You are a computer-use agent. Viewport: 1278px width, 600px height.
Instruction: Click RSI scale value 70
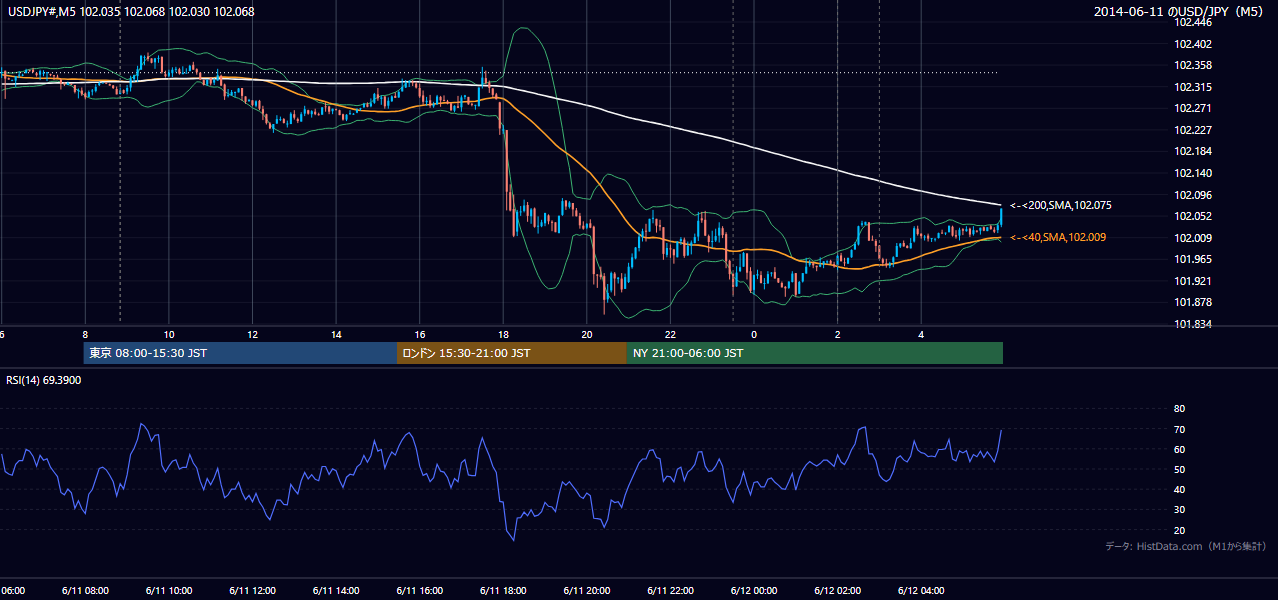click(x=1179, y=429)
